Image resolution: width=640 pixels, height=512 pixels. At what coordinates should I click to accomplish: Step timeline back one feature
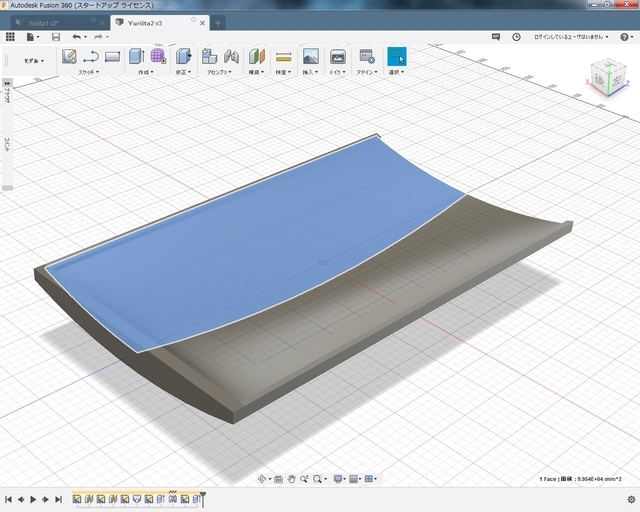21,499
